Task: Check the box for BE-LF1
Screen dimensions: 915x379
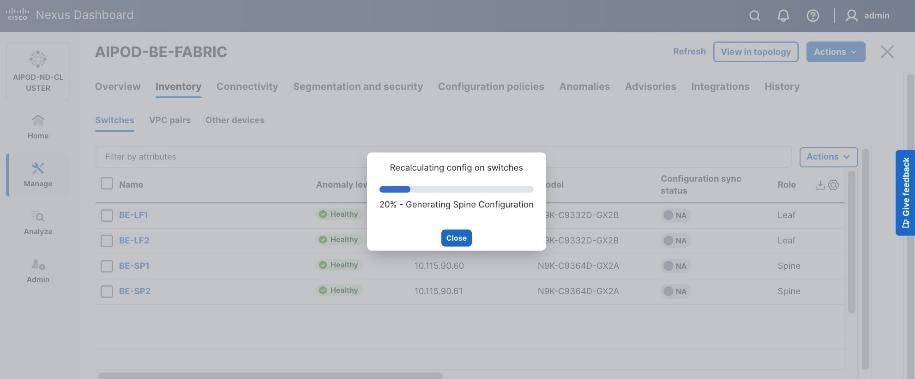Action: [x=107, y=215]
